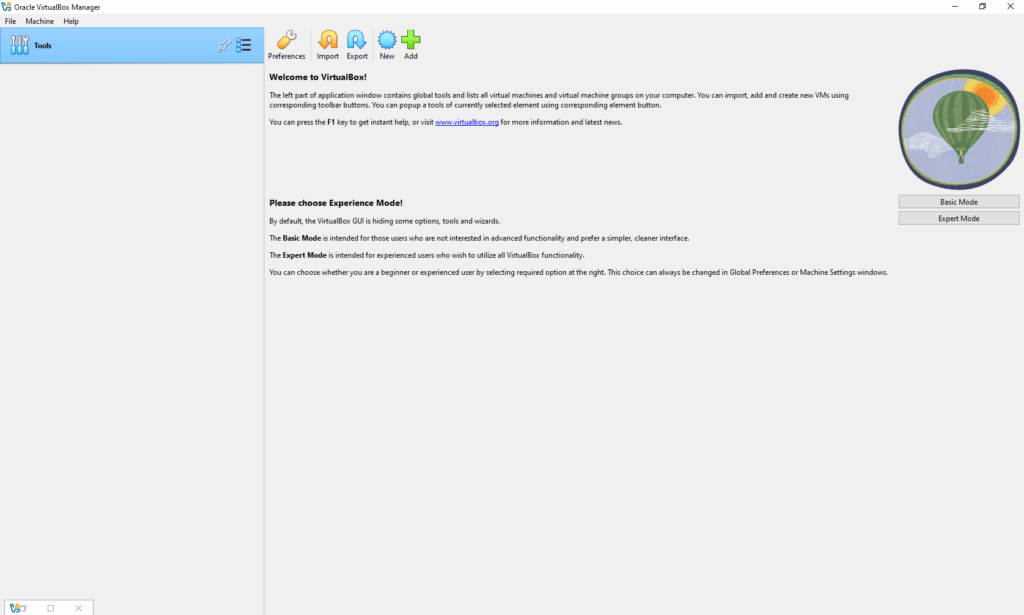Open the Tools list menu icon

[244, 45]
